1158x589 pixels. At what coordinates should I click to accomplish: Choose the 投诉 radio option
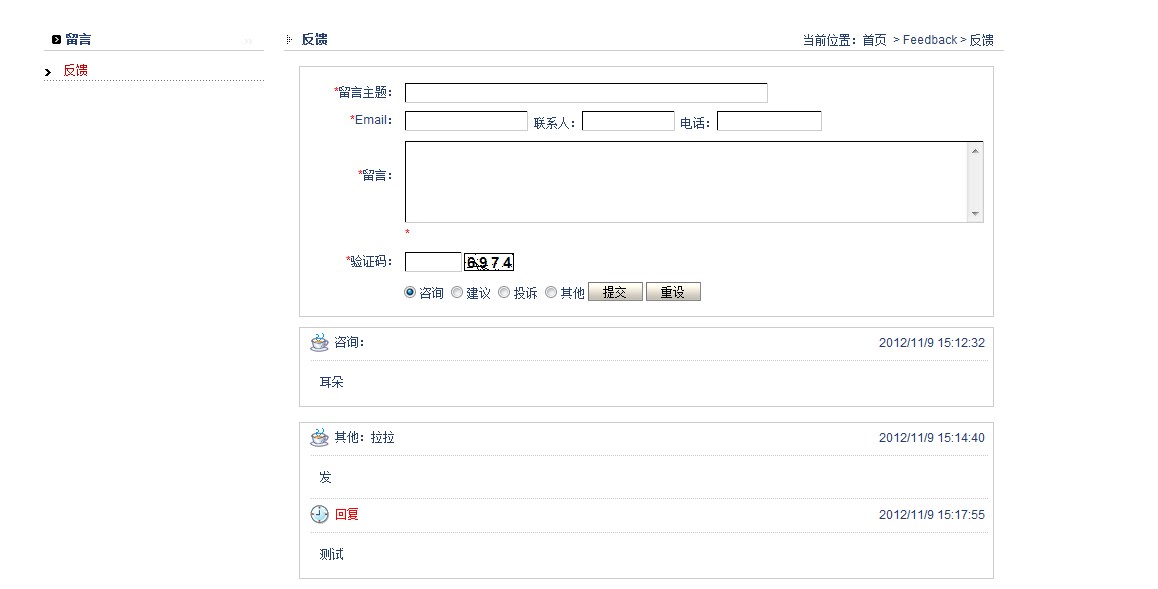504,293
